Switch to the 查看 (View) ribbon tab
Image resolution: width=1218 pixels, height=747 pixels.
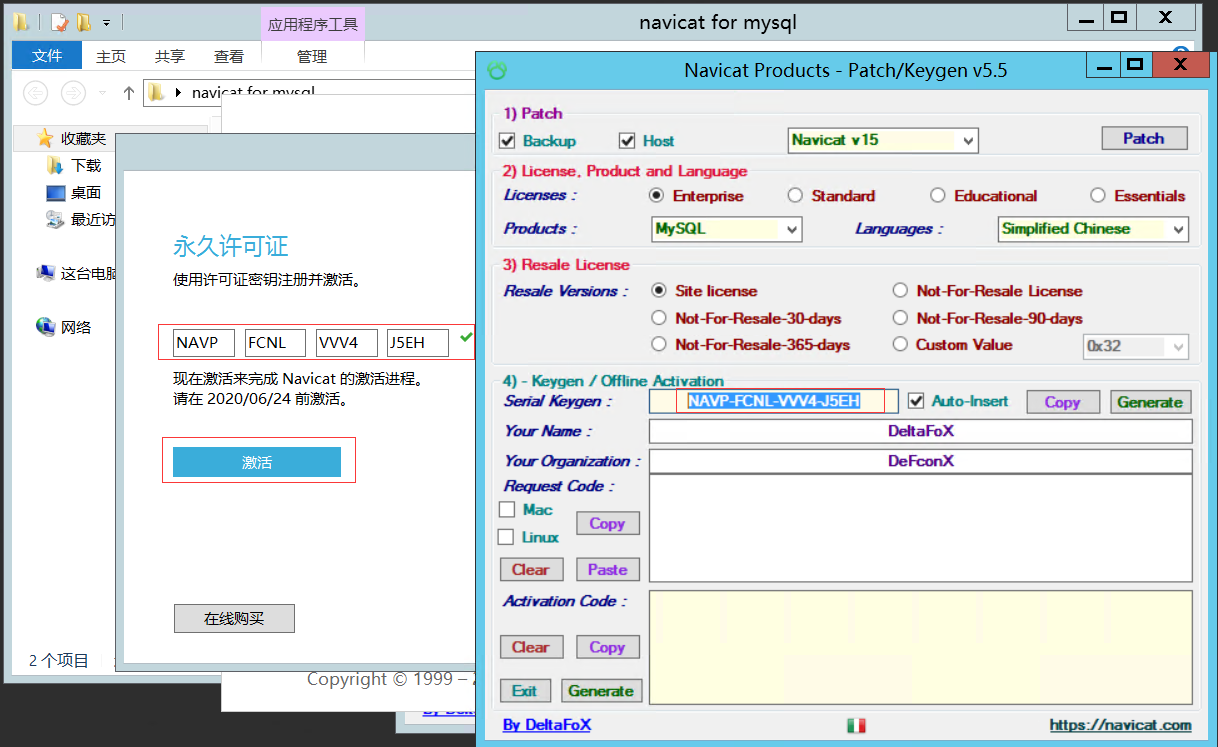(x=229, y=57)
